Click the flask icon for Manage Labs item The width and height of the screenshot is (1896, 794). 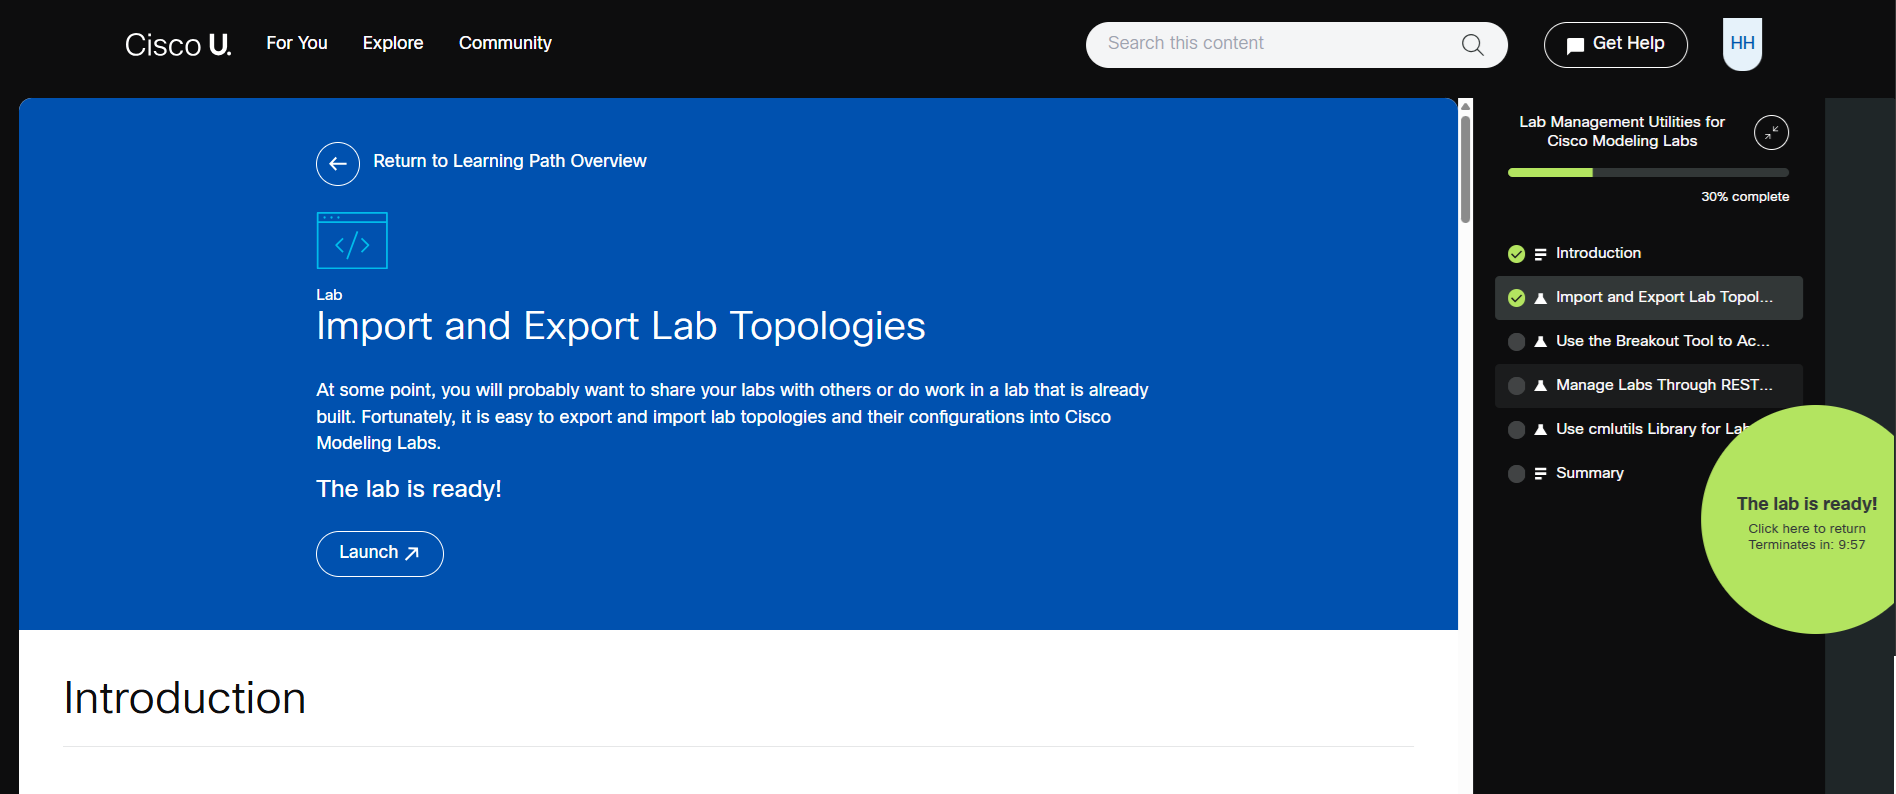pyautogui.click(x=1540, y=386)
